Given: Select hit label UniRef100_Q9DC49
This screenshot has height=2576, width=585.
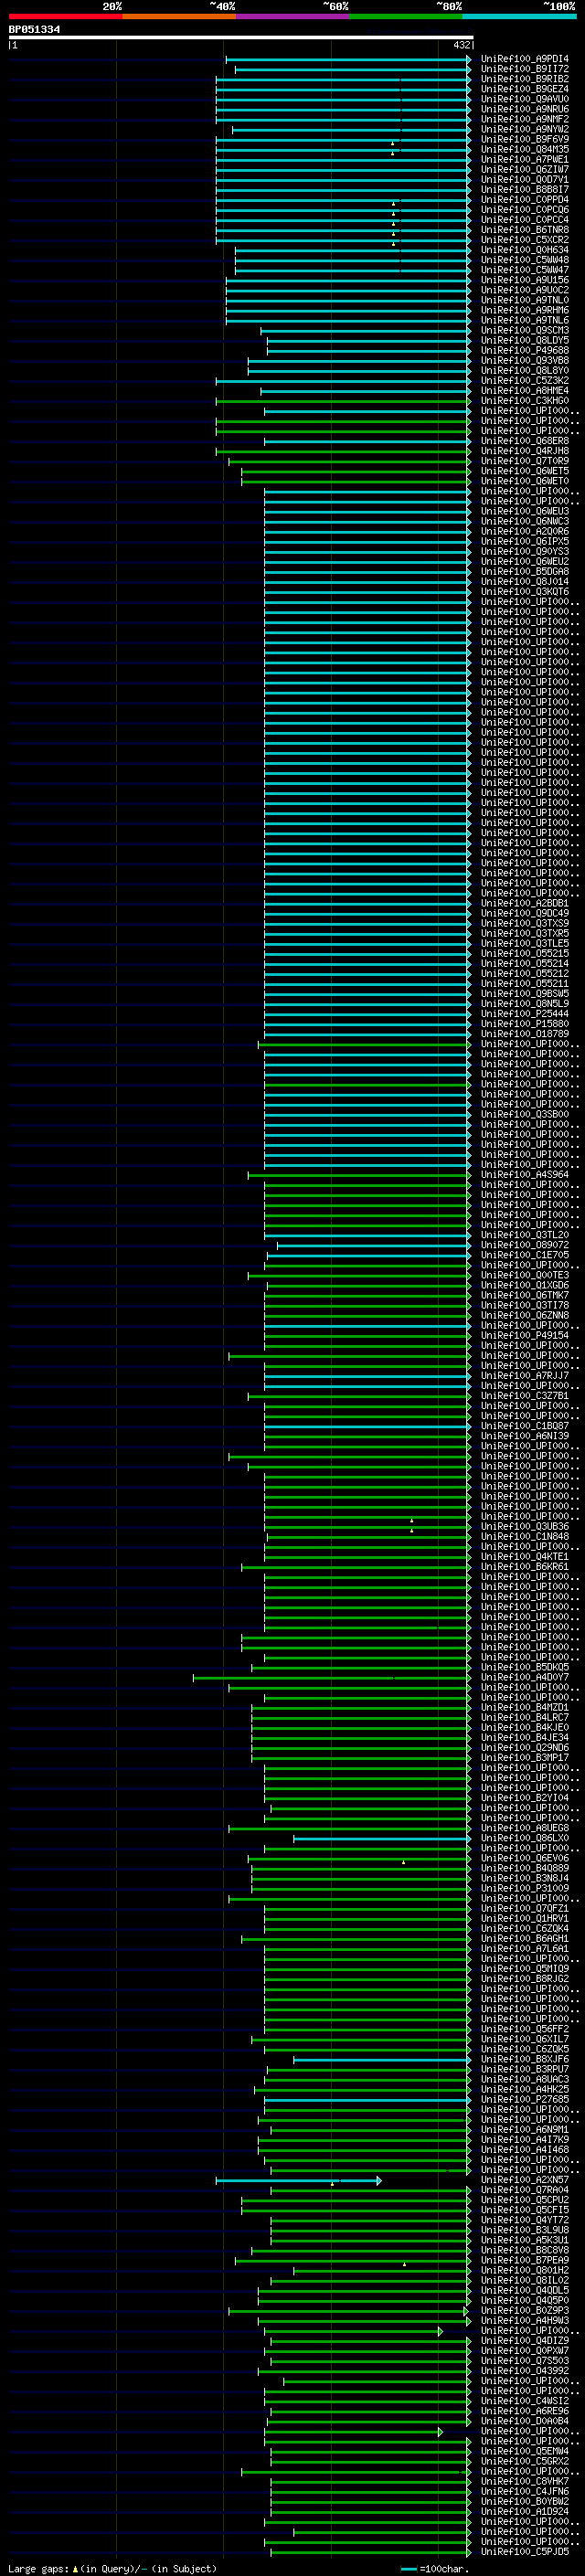Looking at the screenshot, I should point(525,913).
